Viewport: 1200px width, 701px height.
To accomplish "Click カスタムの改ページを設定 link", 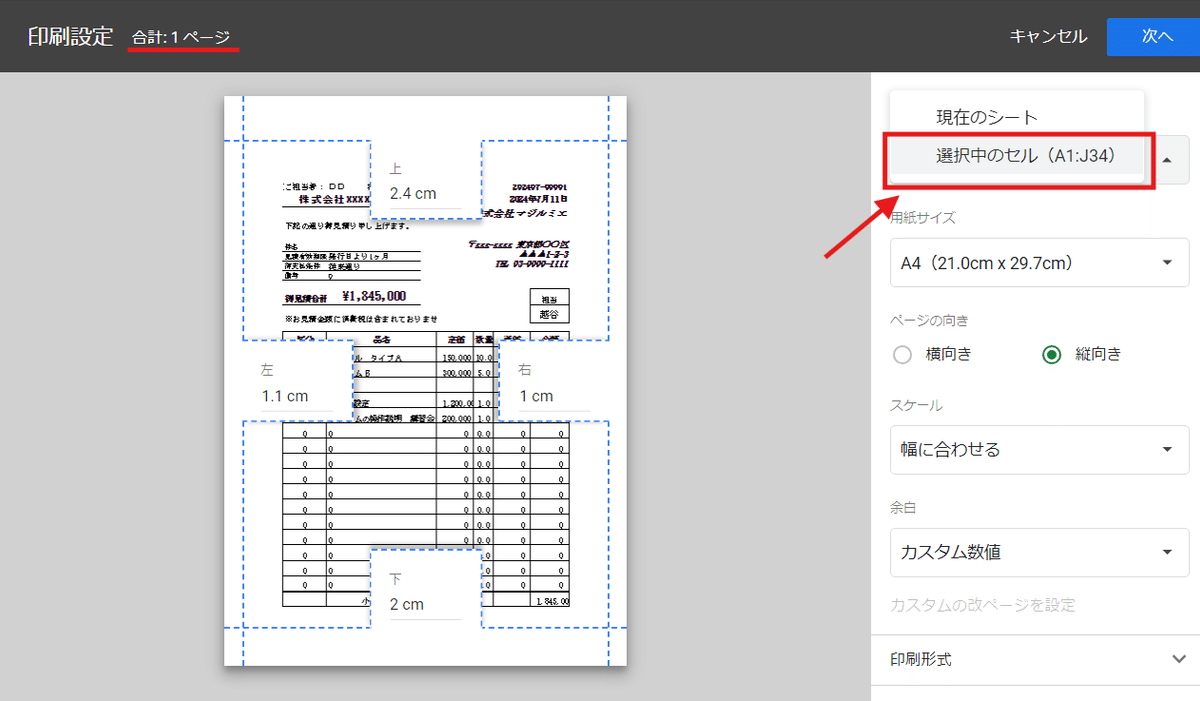I will [982, 605].
